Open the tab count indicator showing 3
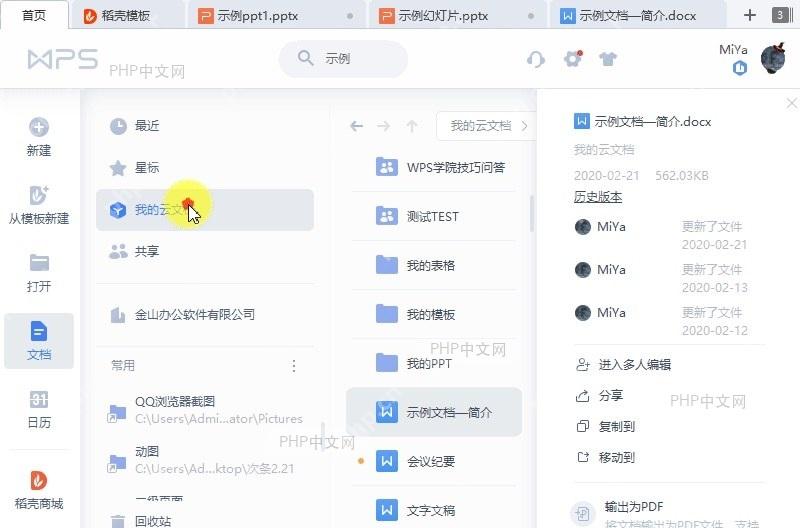 pos(780,15)
